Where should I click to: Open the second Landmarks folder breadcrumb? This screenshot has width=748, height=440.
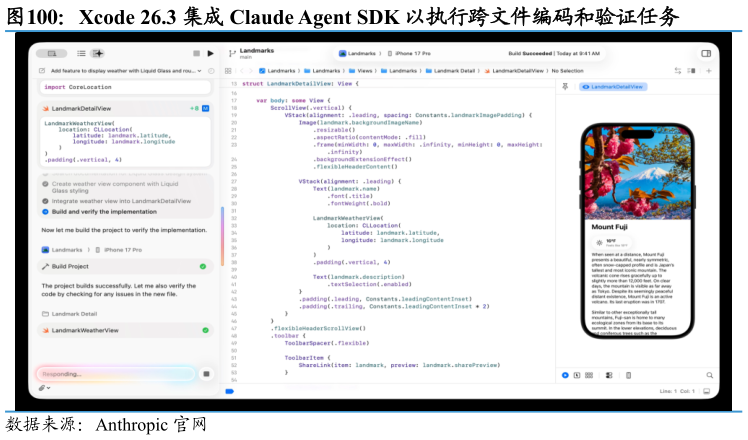click(322, 71)
